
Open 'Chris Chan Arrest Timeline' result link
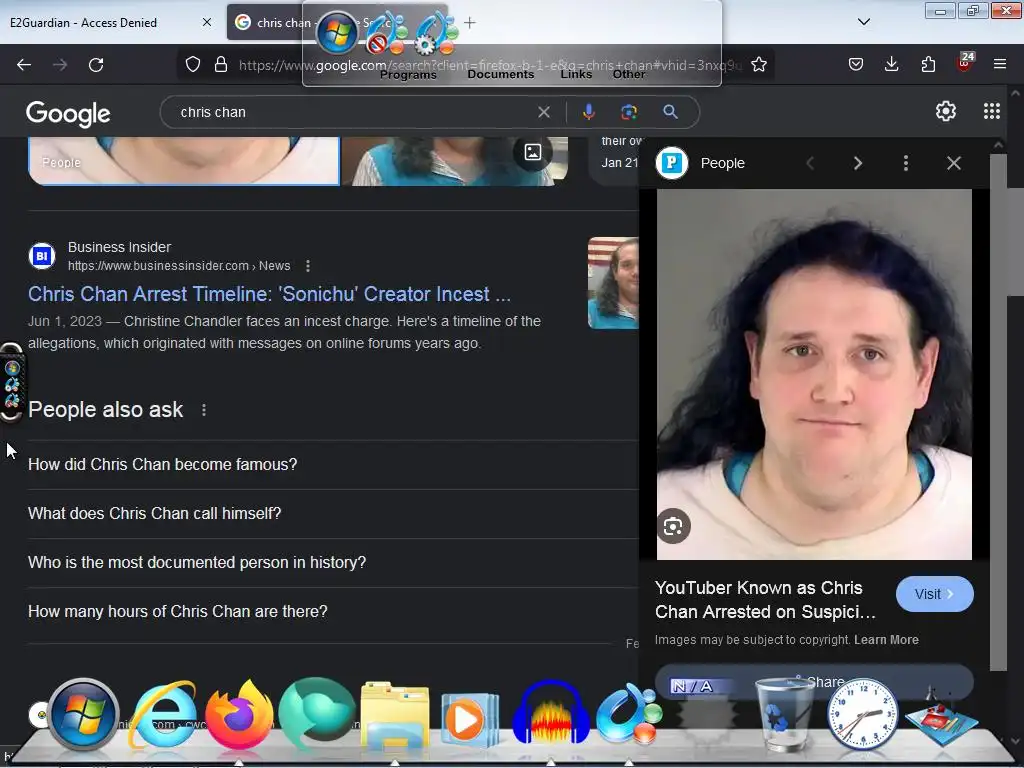tap(269, 294)
